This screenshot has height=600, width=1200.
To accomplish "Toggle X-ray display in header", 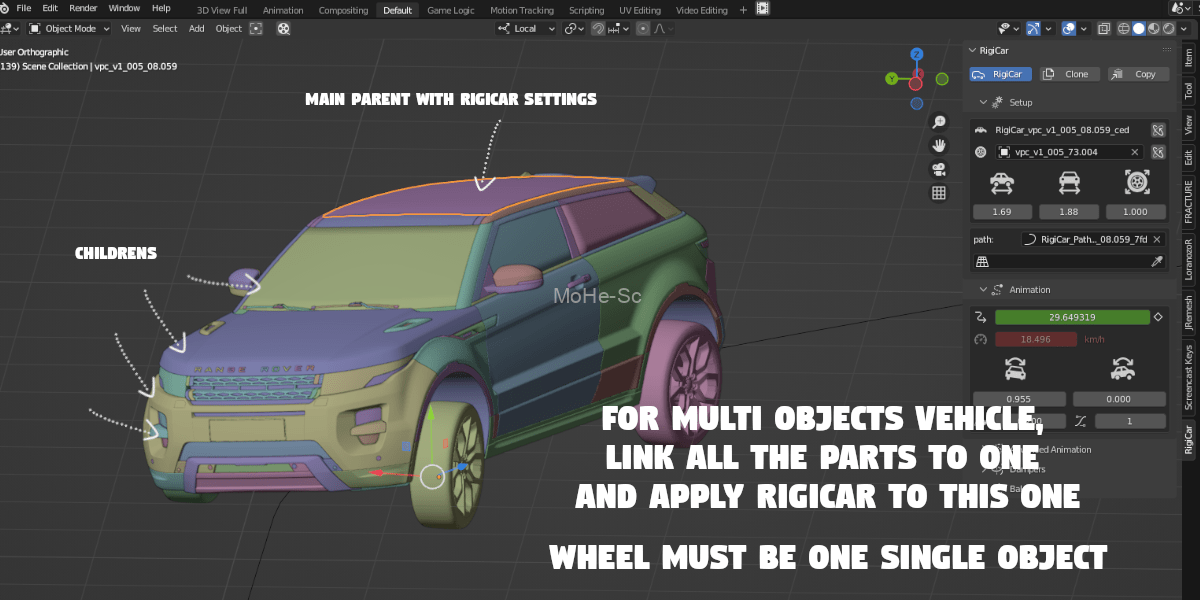I will point(1102,29).
